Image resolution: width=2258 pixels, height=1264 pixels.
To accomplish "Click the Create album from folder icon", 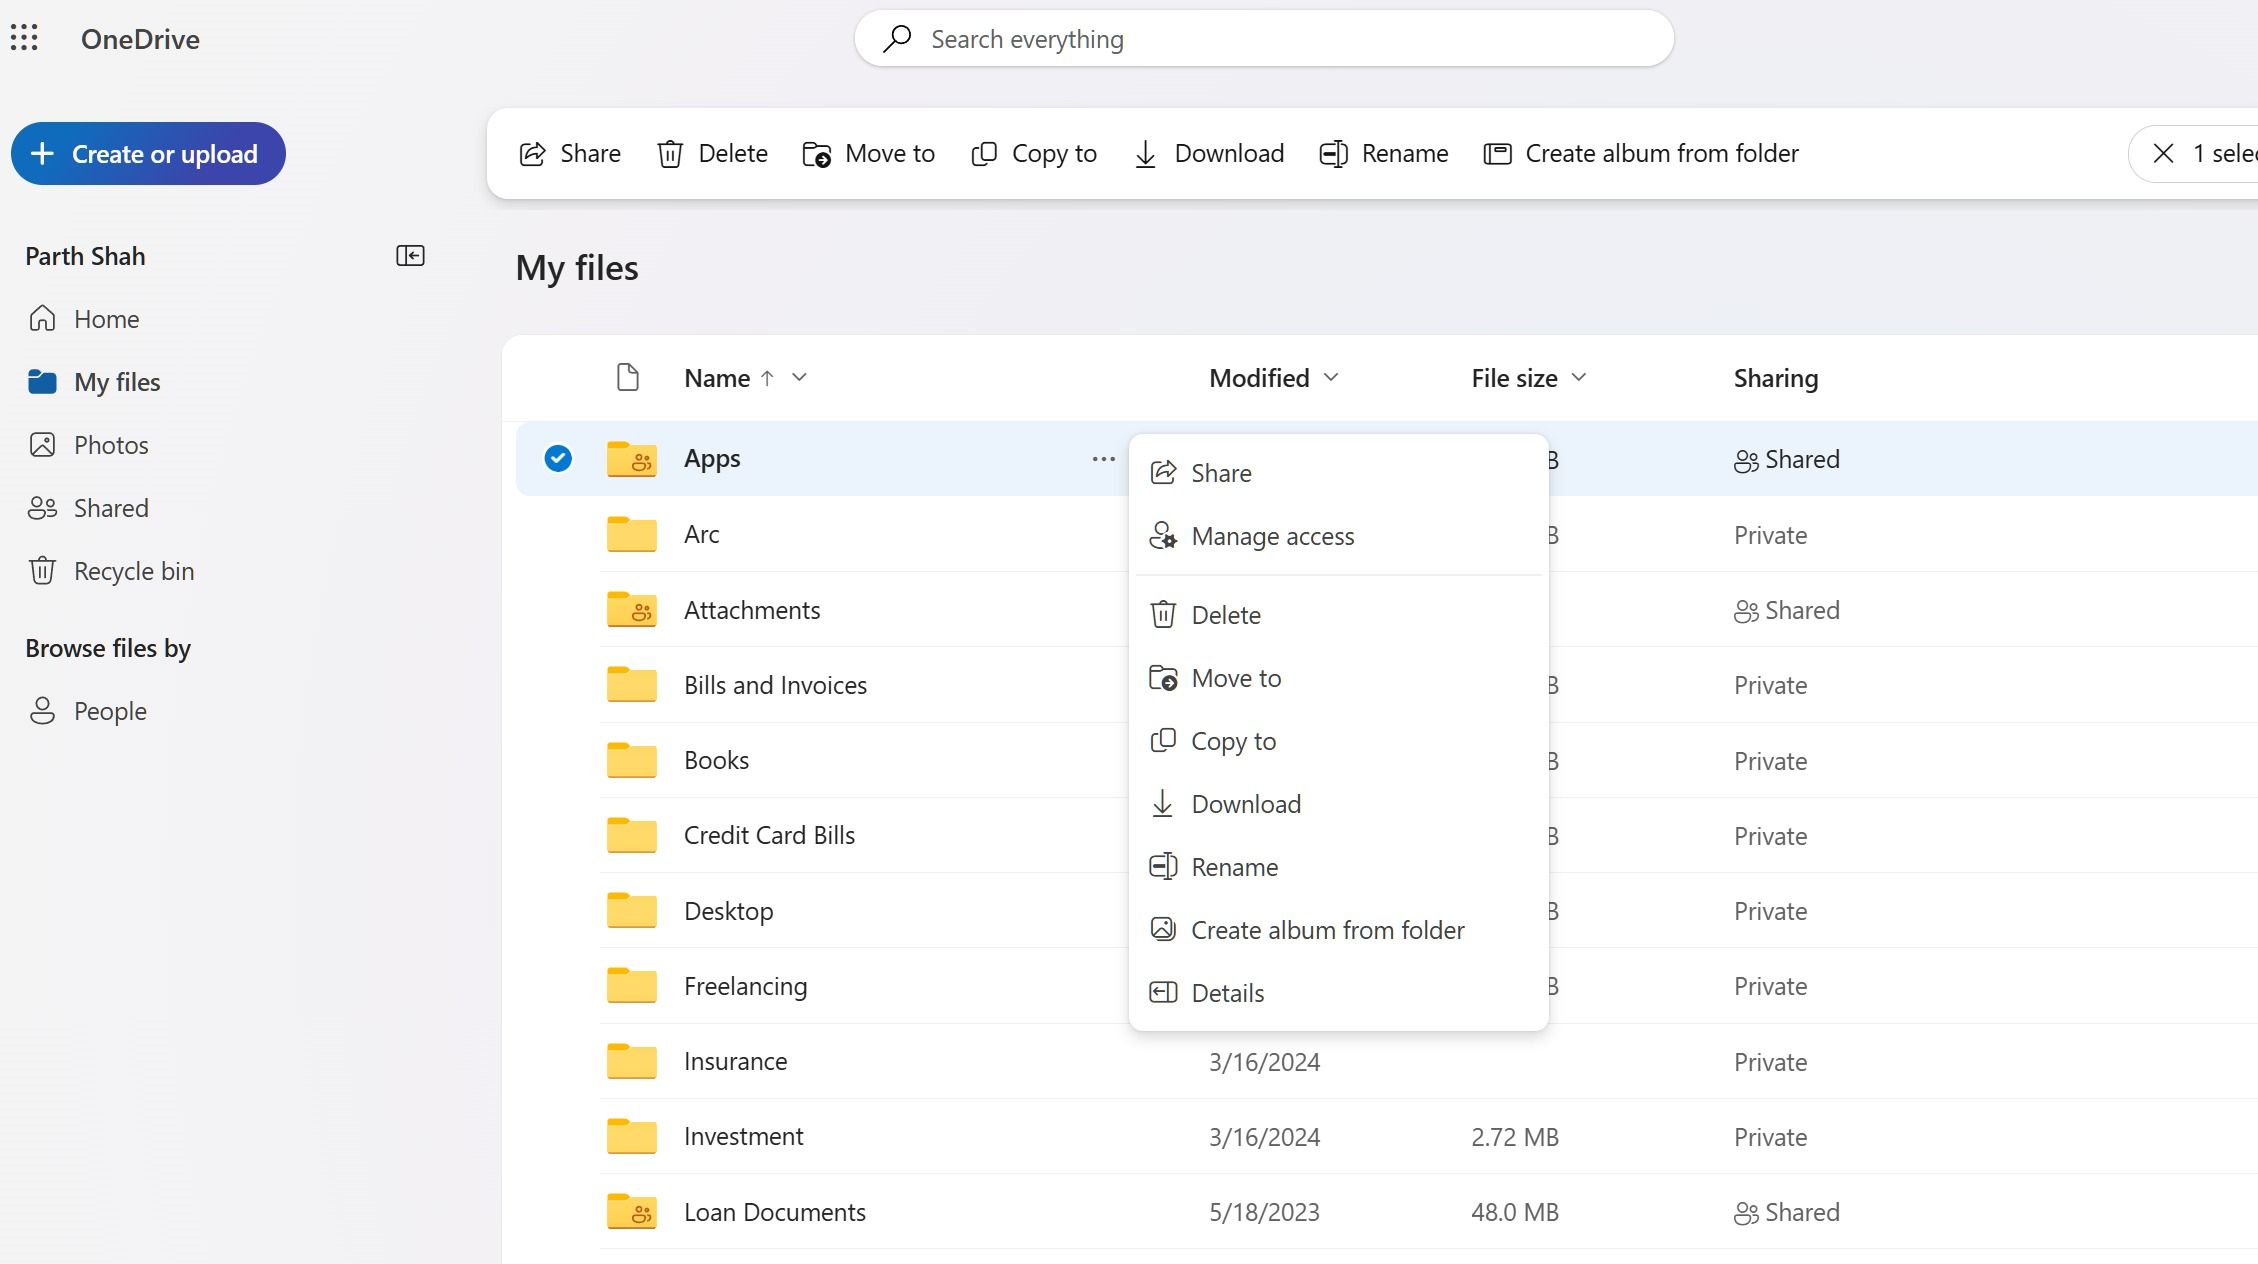I will [x=1165, y=929].
